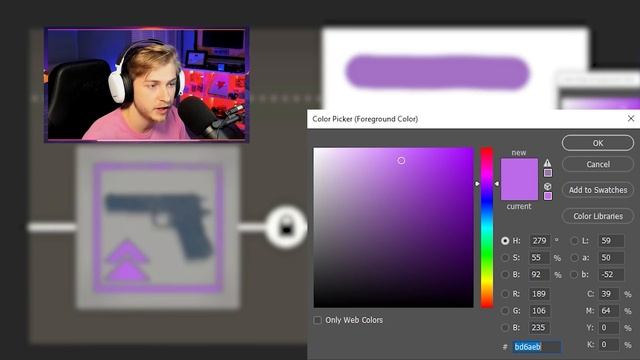Select the H hue radio button

tap(505, 241)
